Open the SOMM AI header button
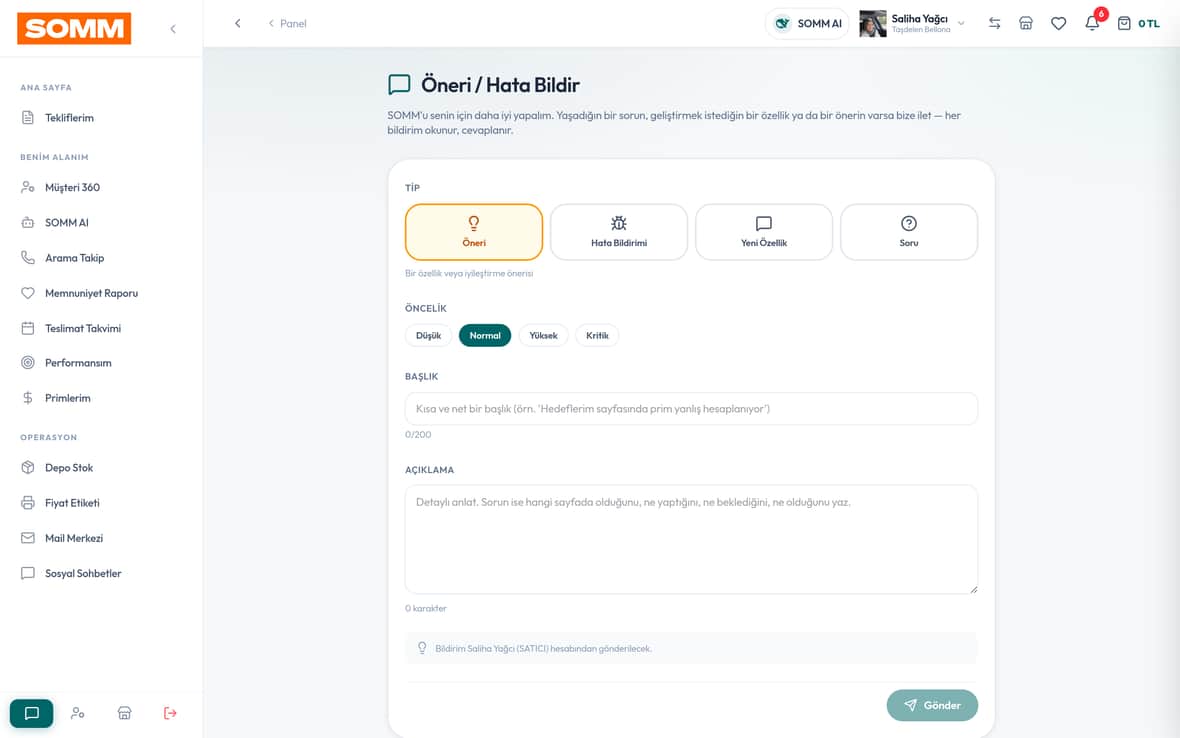Viewport: 1180px width, 738px height. [807, 23]
